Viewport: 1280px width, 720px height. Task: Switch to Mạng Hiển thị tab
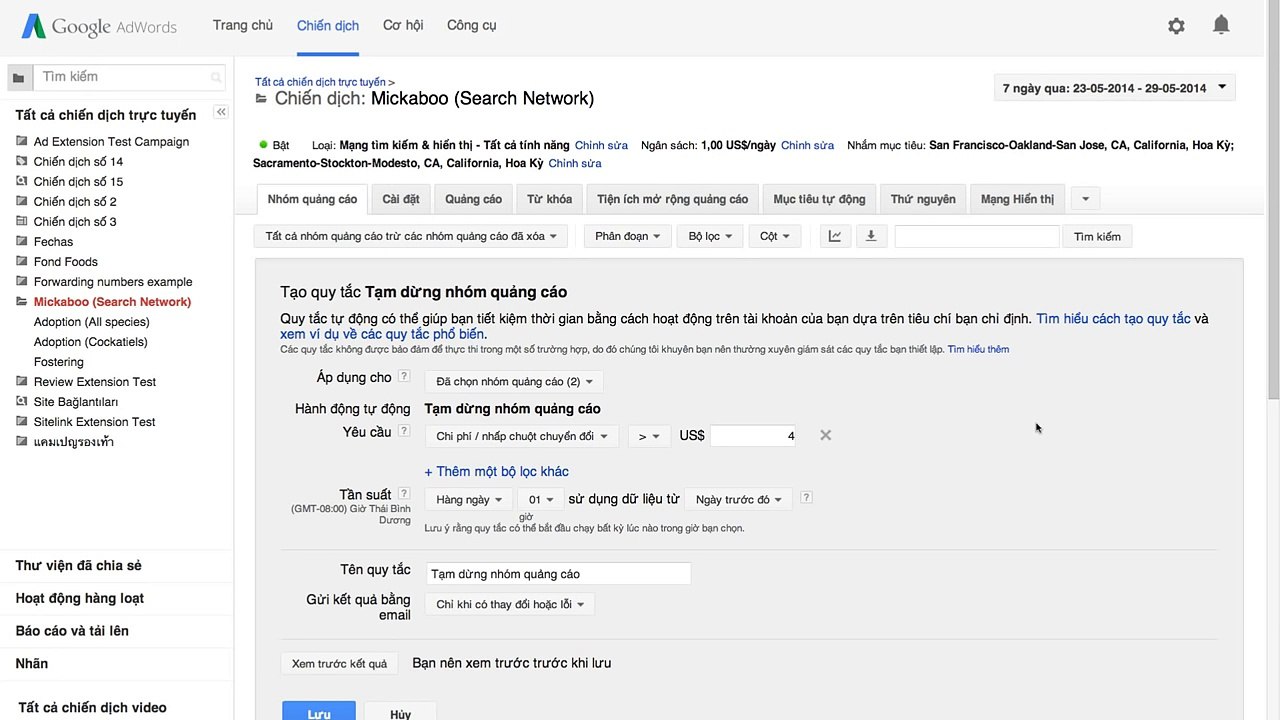pyautogui.click(x=1017, y=199)
